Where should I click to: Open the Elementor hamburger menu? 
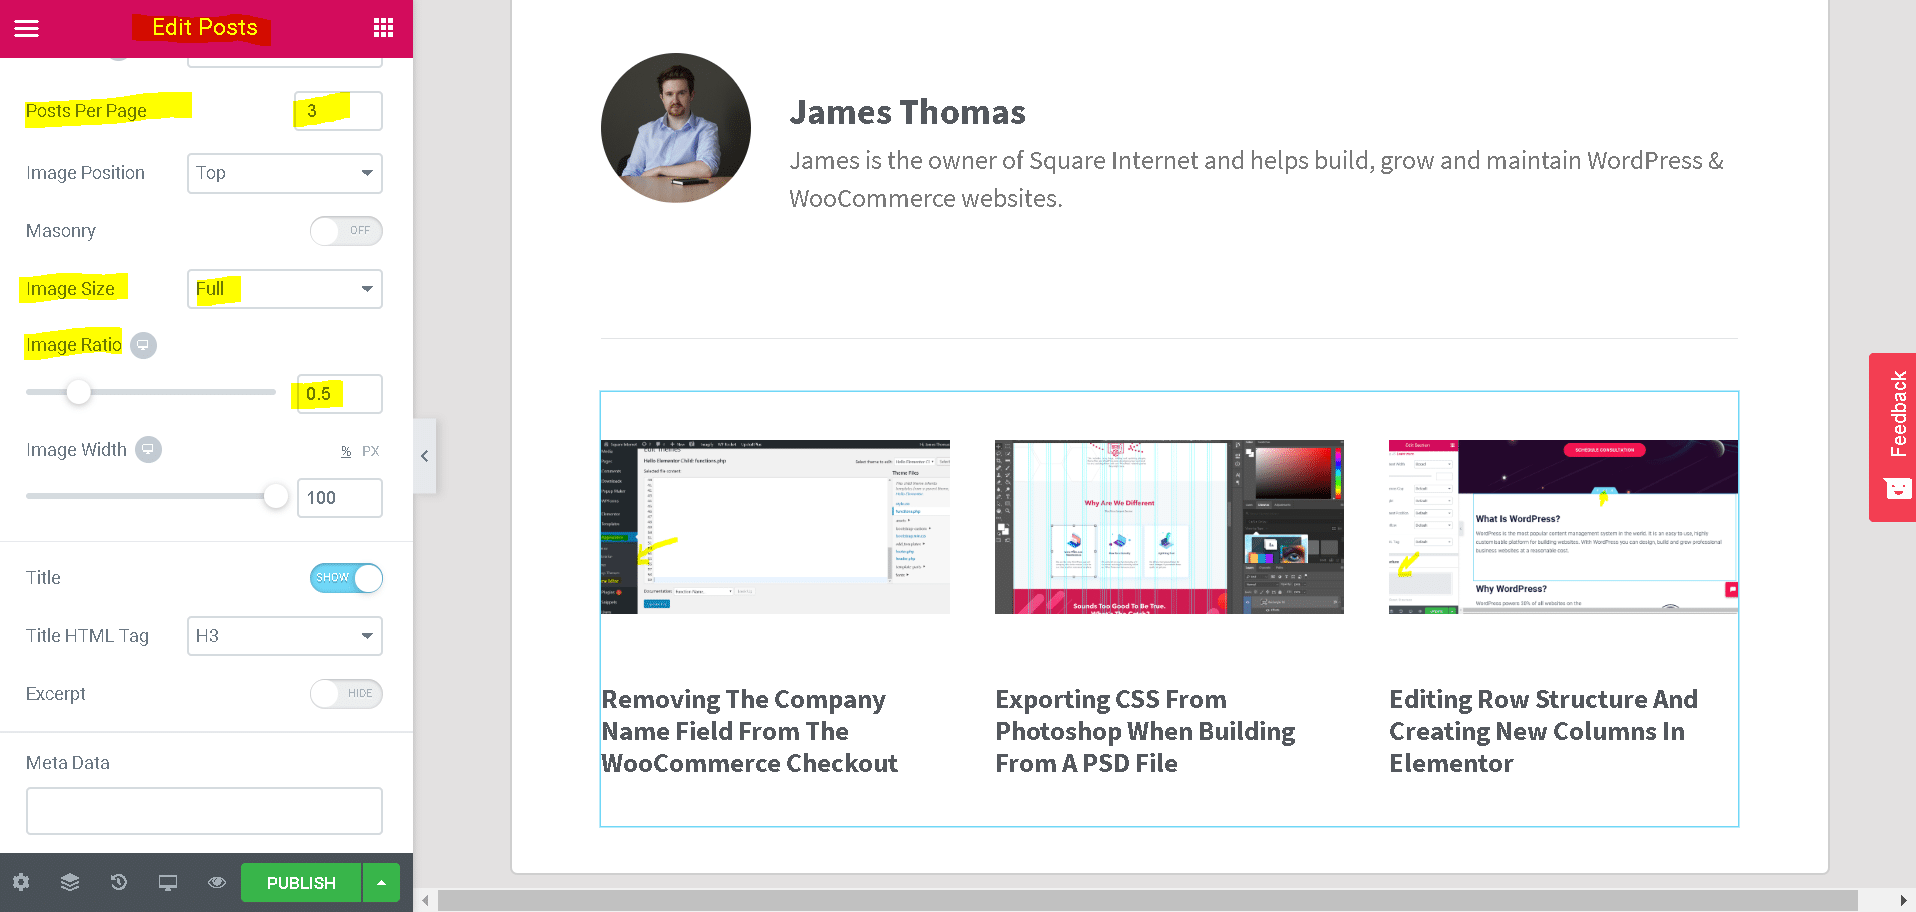[26, 27]
